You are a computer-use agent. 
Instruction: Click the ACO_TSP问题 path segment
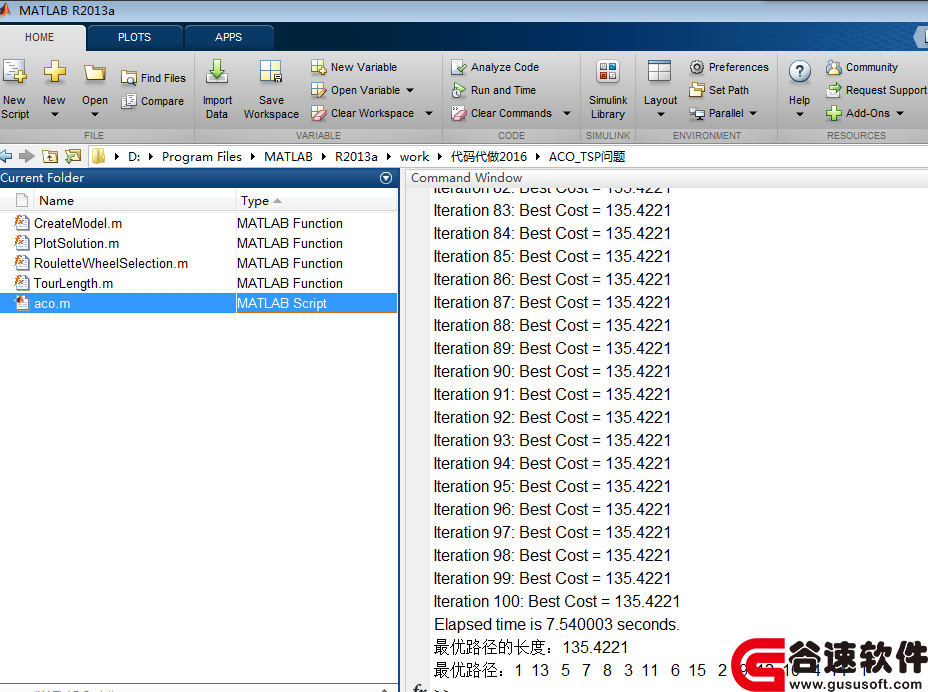[587, 157]
